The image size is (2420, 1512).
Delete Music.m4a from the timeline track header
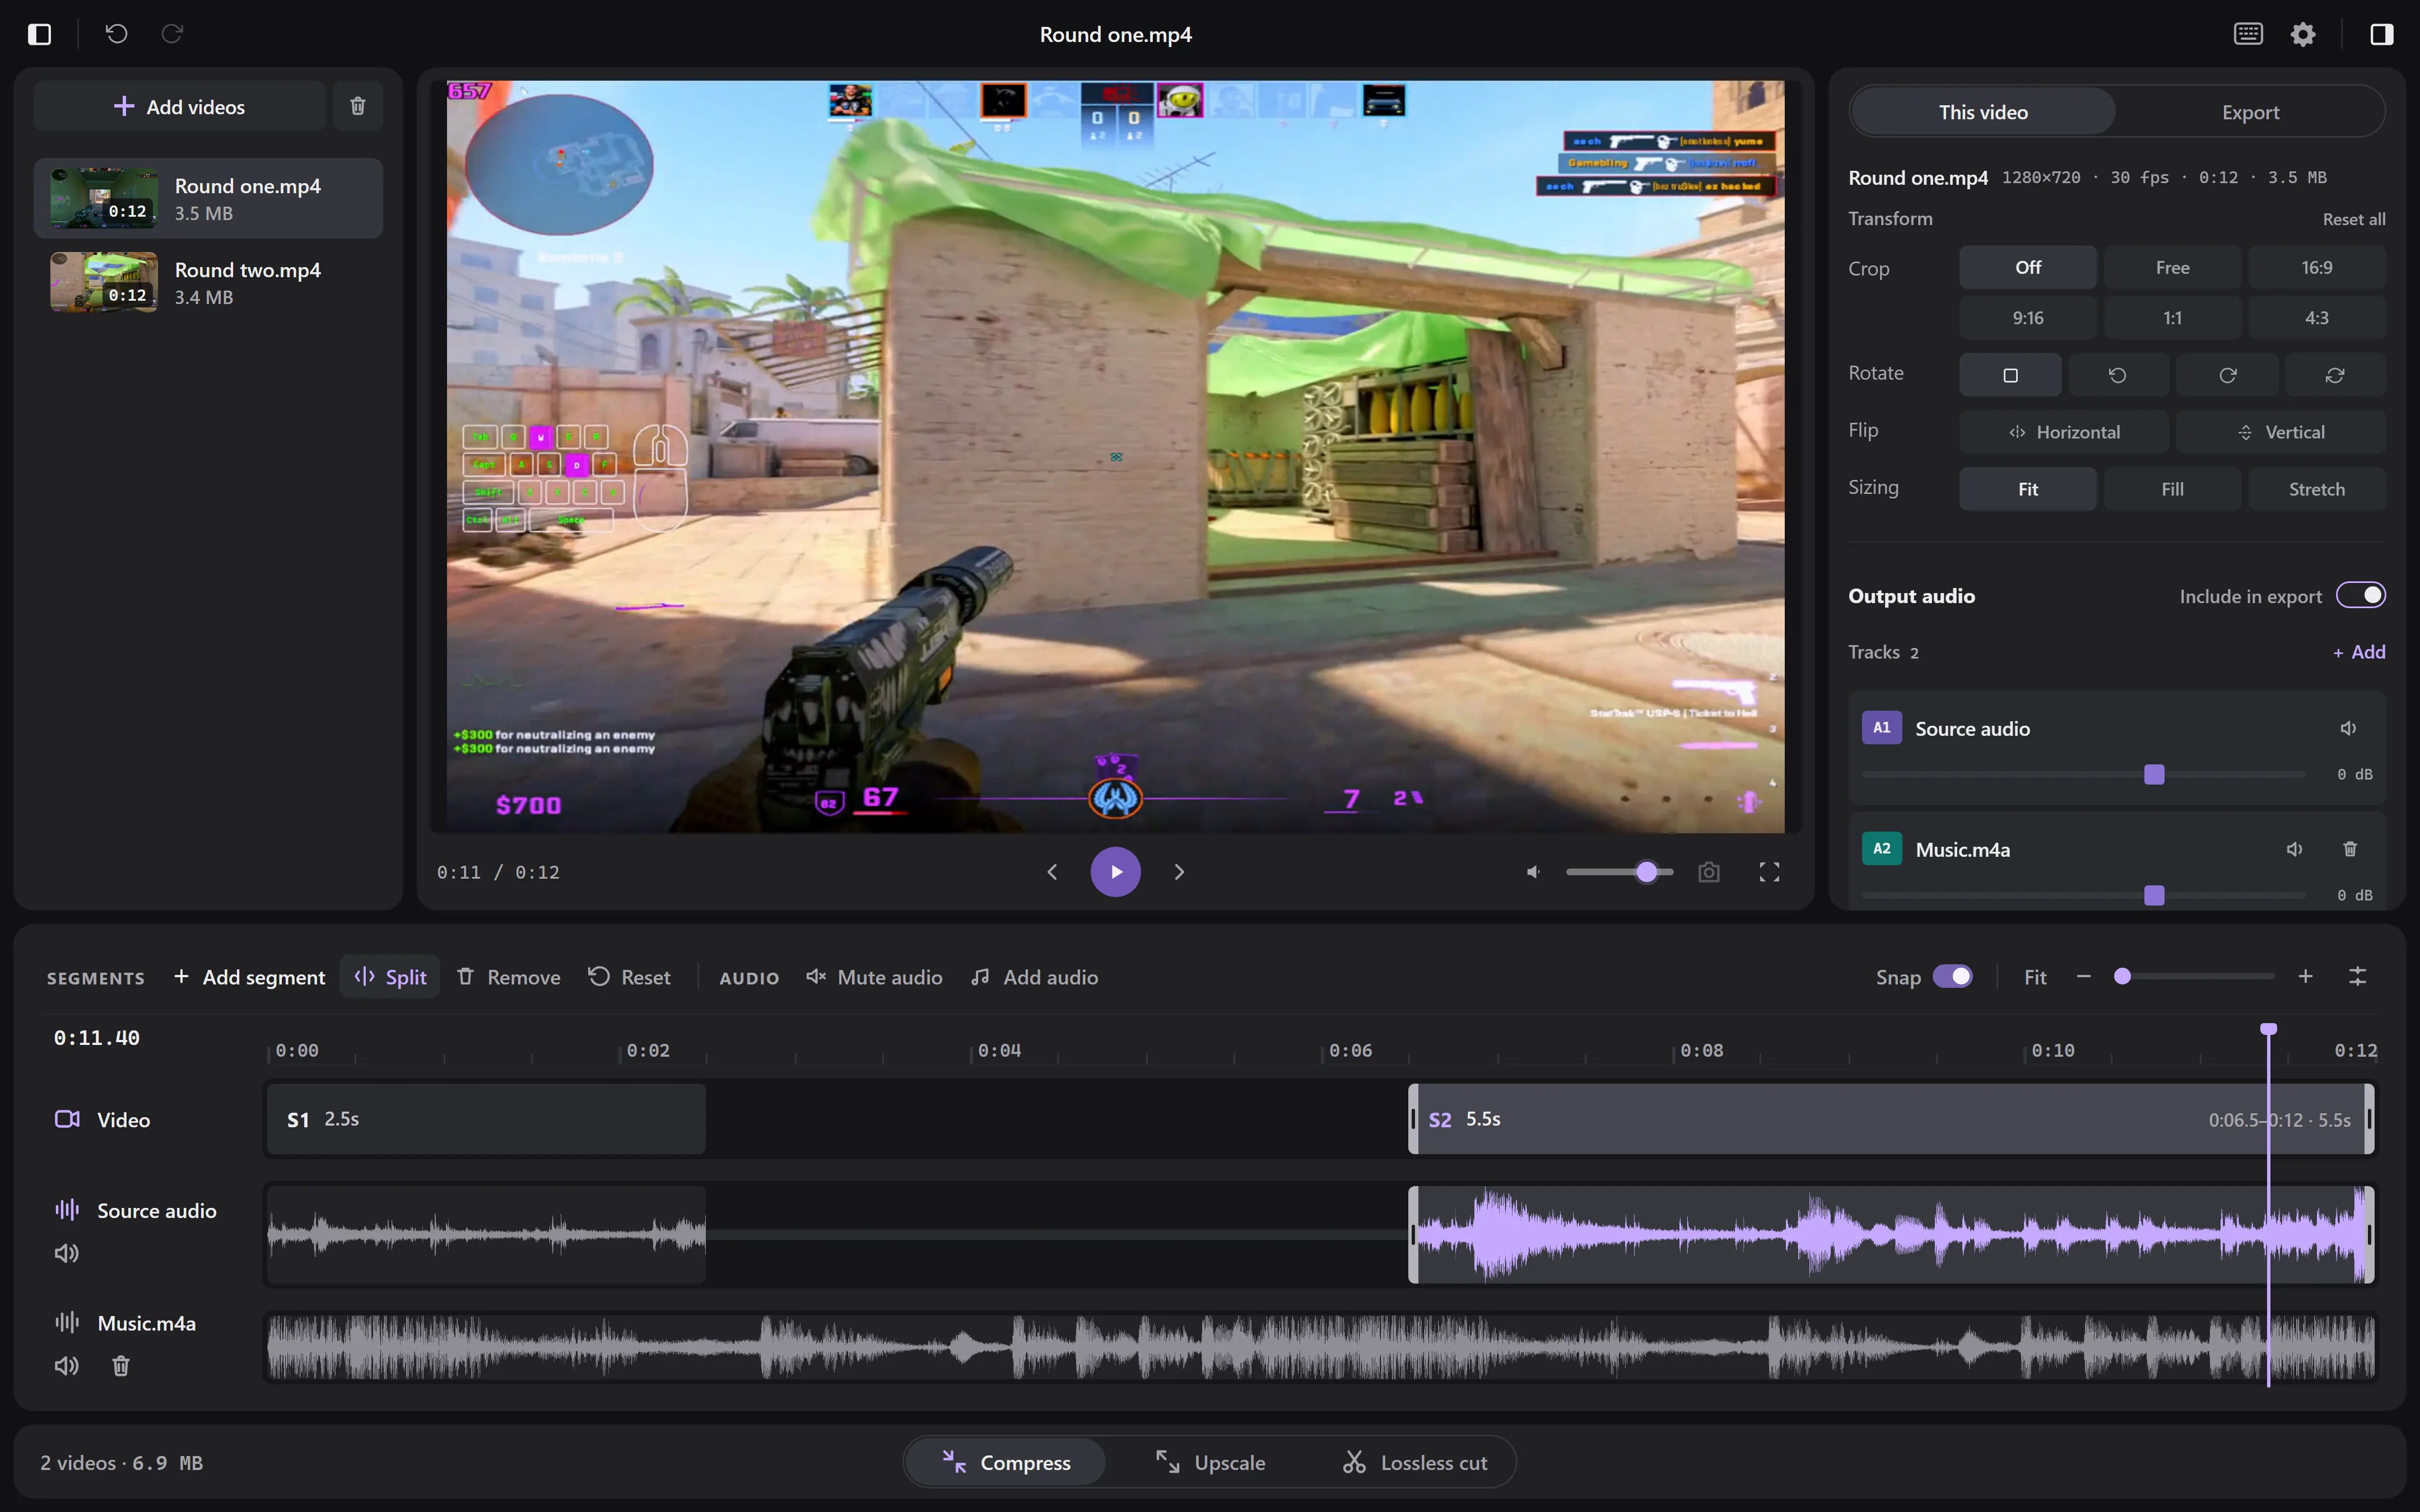point(121,1365)
